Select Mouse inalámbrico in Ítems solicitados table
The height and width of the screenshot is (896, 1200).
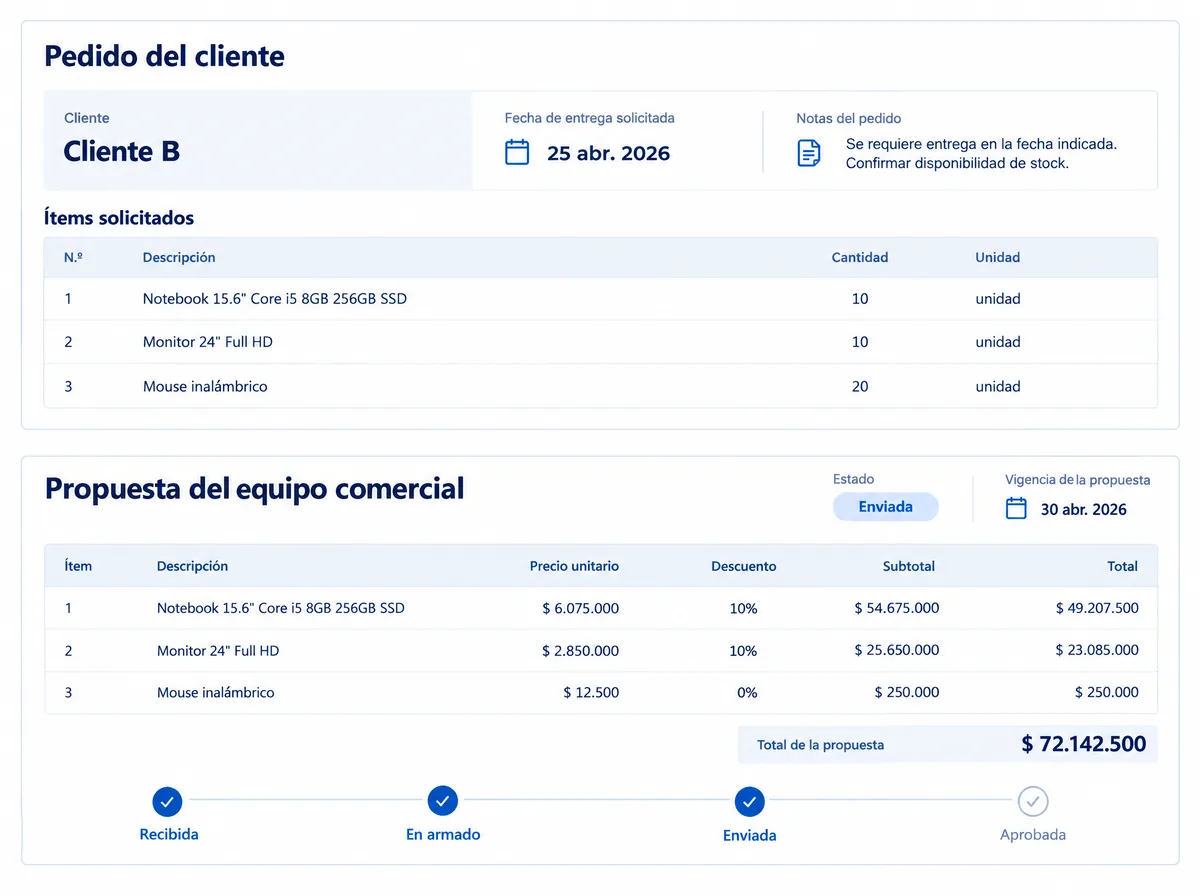(x=600, y=386)
